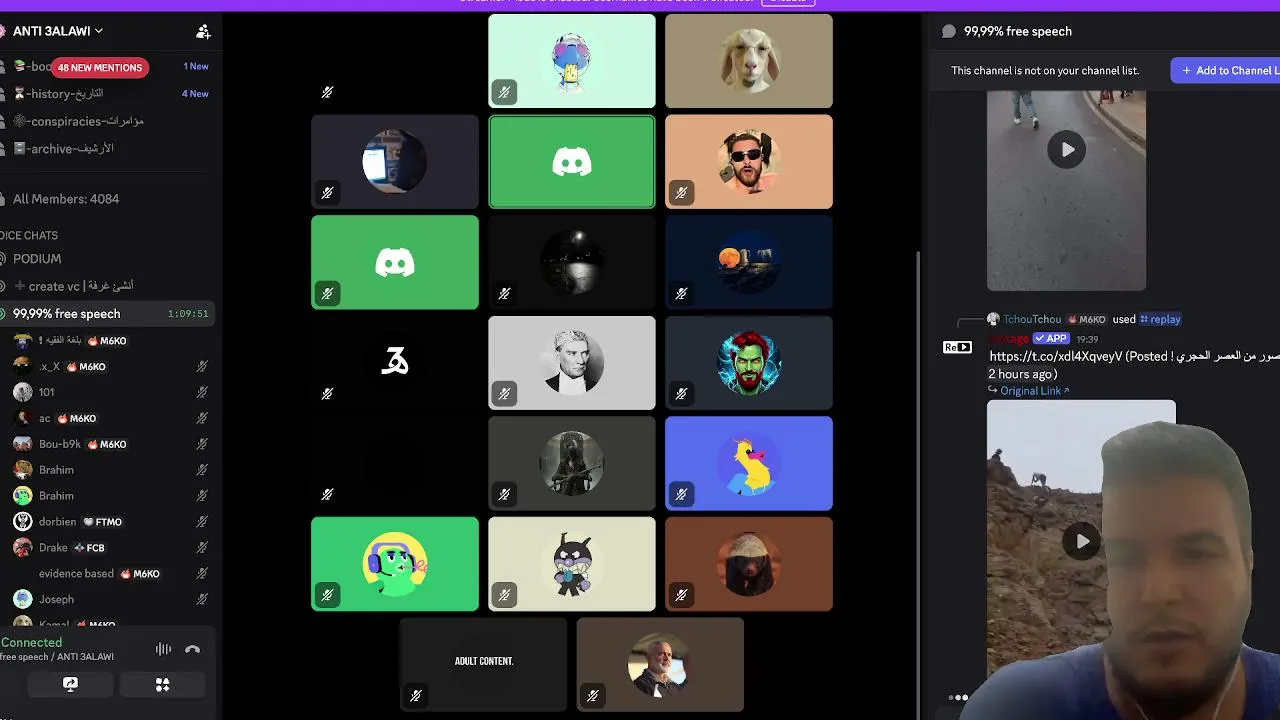Open dorbien's user avatar
The image size is (1280, 720).
coord(22,522)
